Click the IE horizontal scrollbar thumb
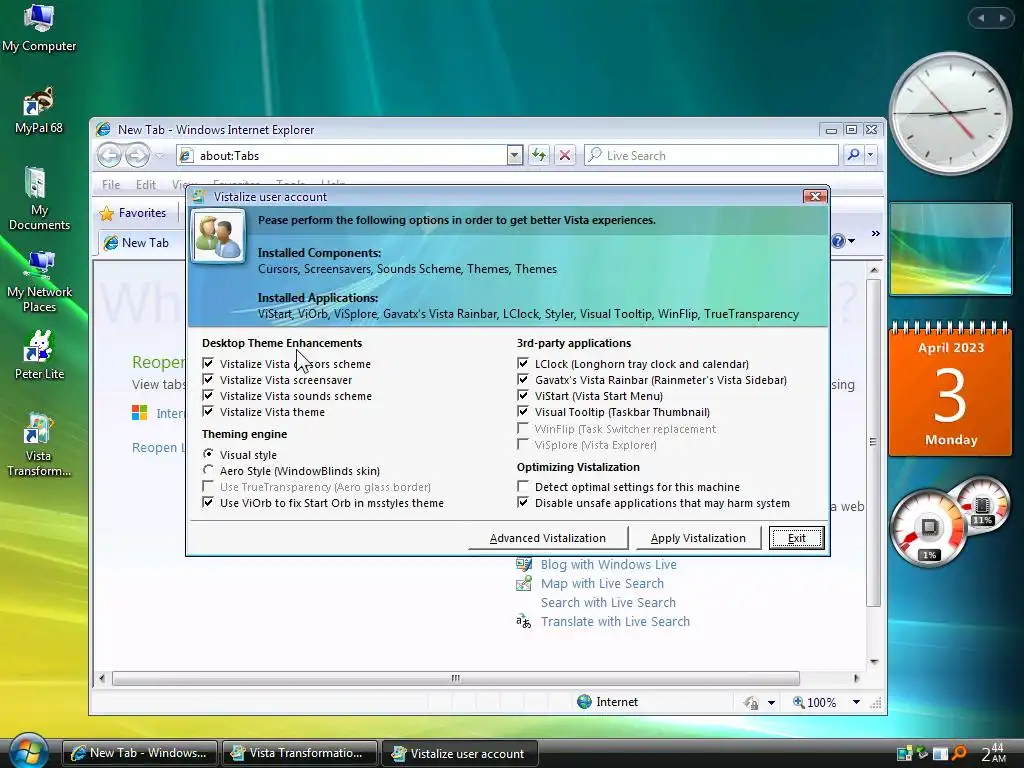 coord(456,678)
